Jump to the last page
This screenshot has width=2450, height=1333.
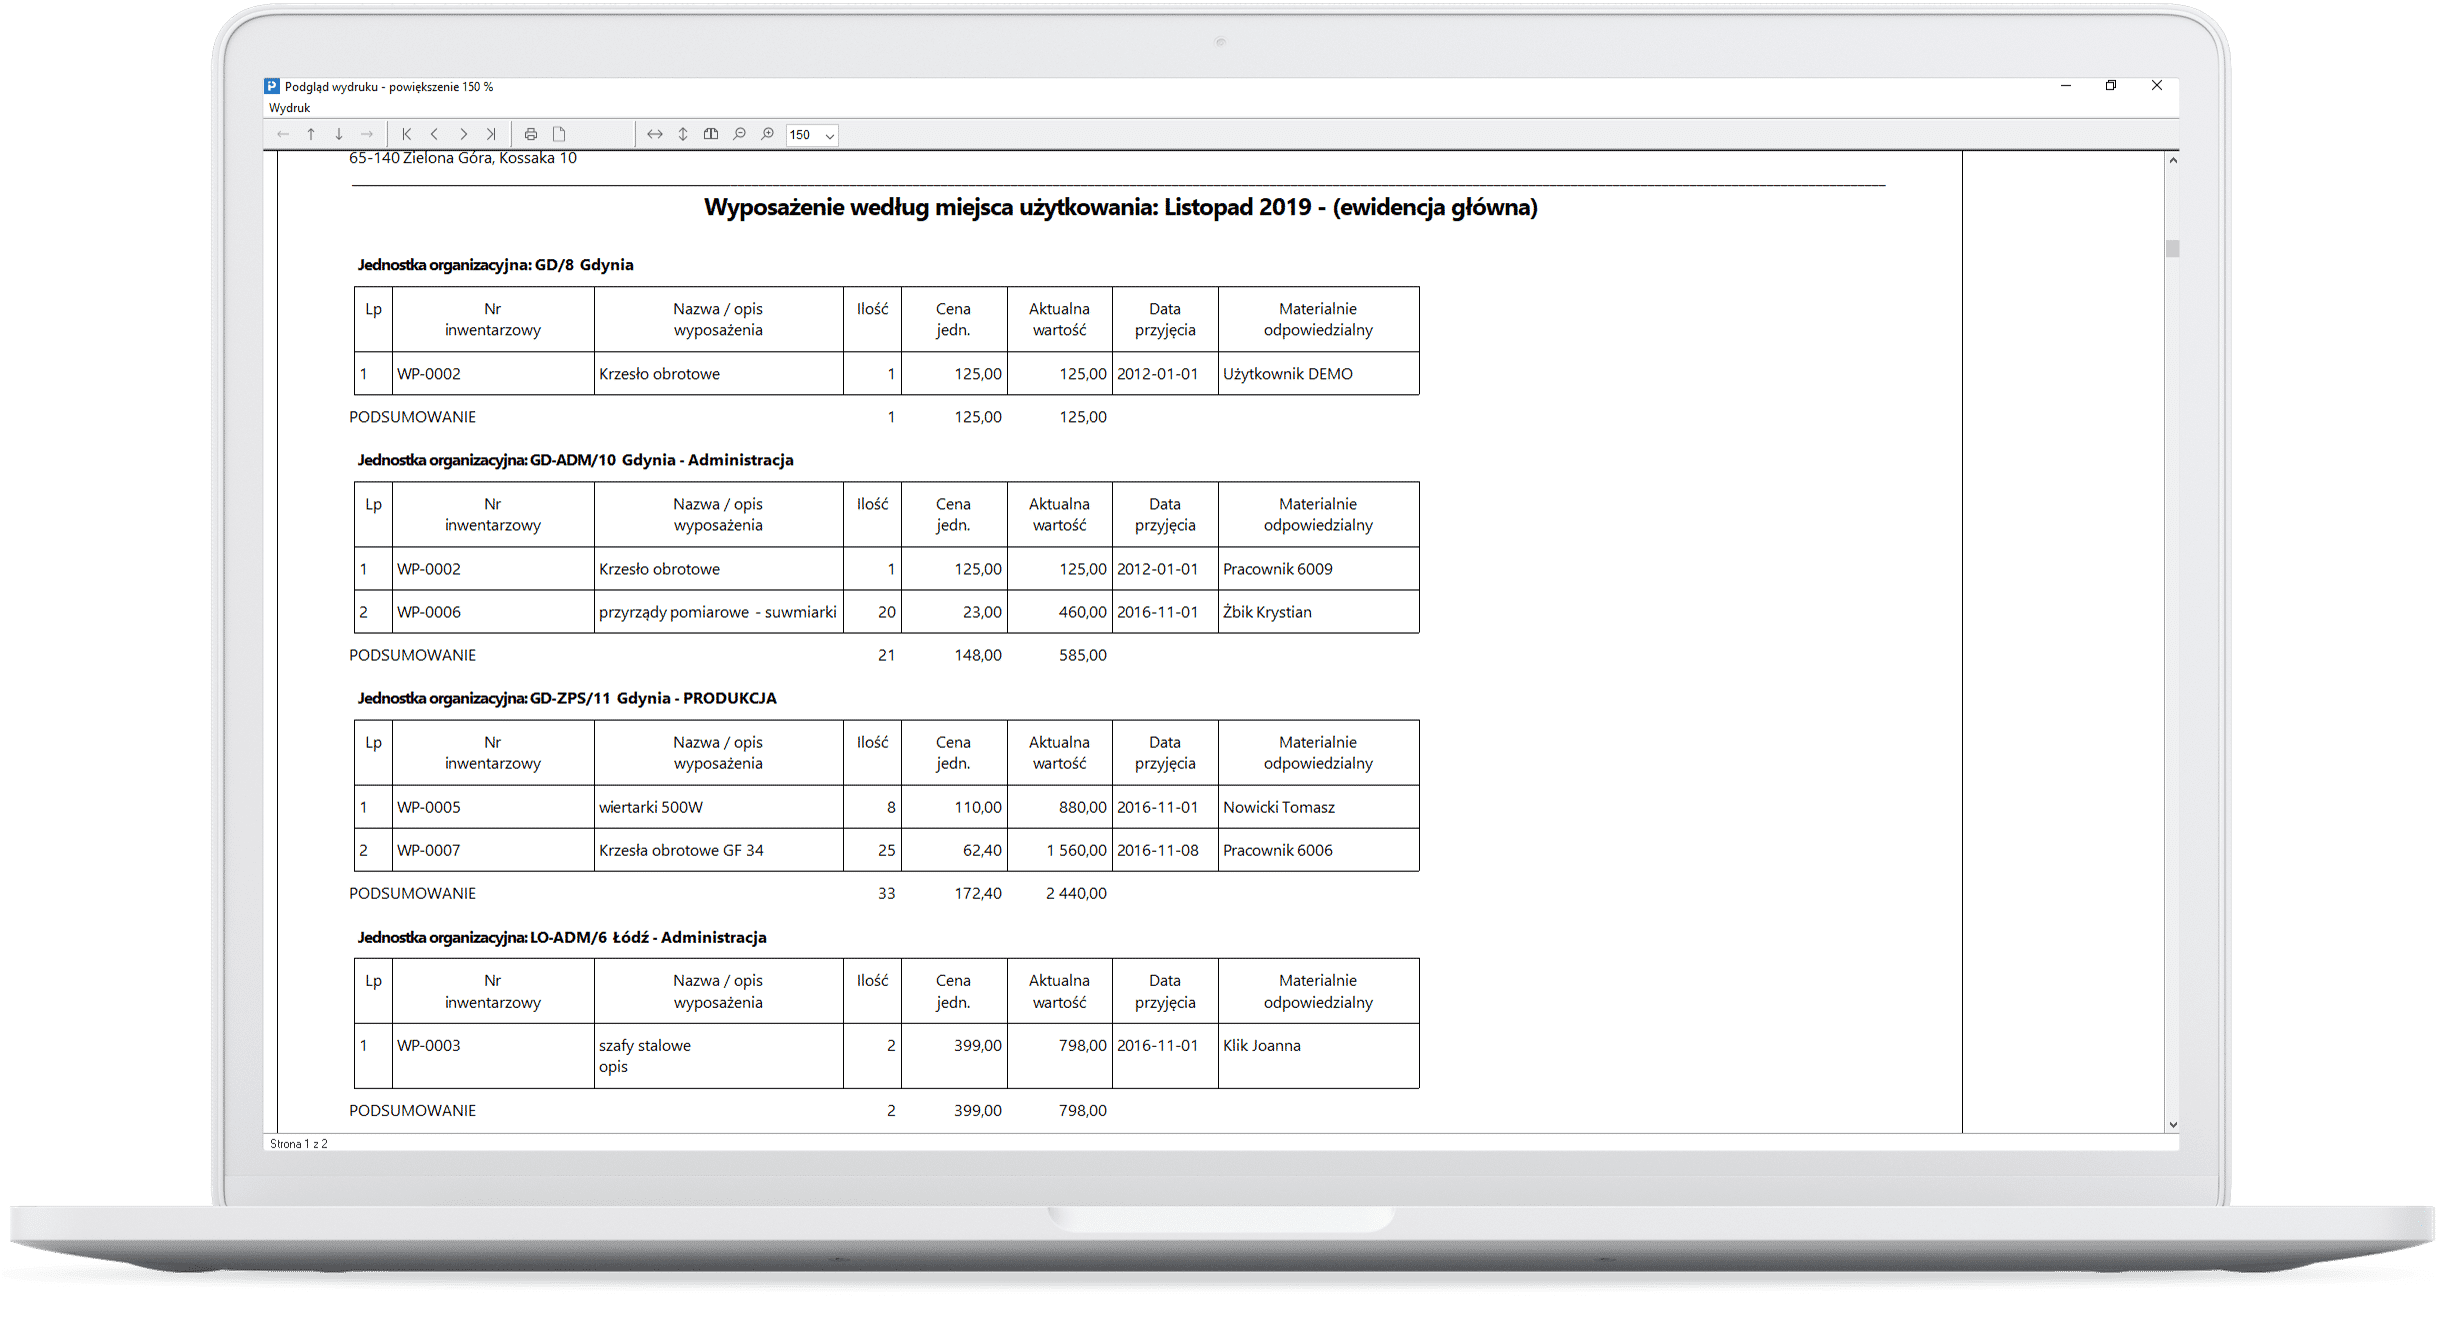coord(491,134)
